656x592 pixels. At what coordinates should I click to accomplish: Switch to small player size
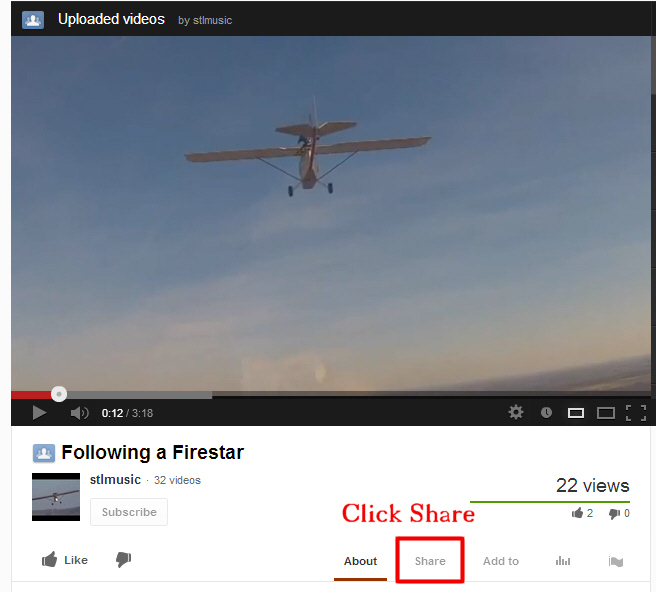tap(576, 413)
